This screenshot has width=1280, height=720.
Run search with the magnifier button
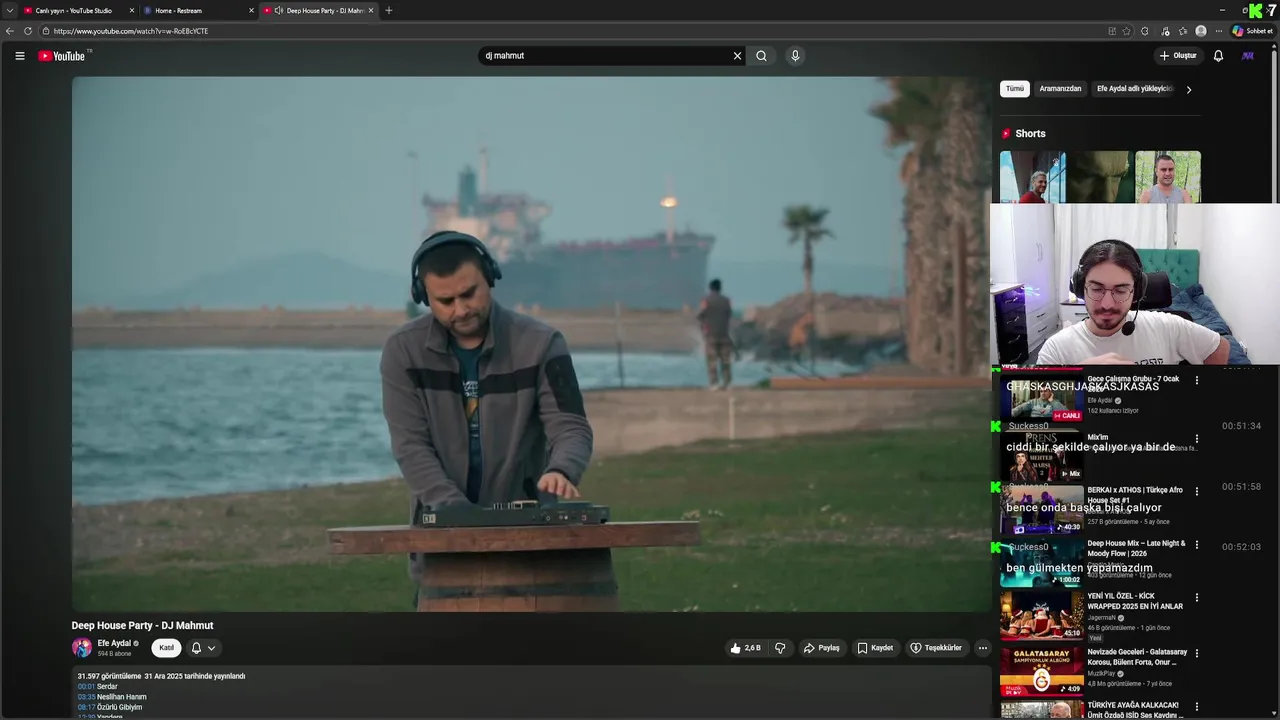[x=761, y=56]
